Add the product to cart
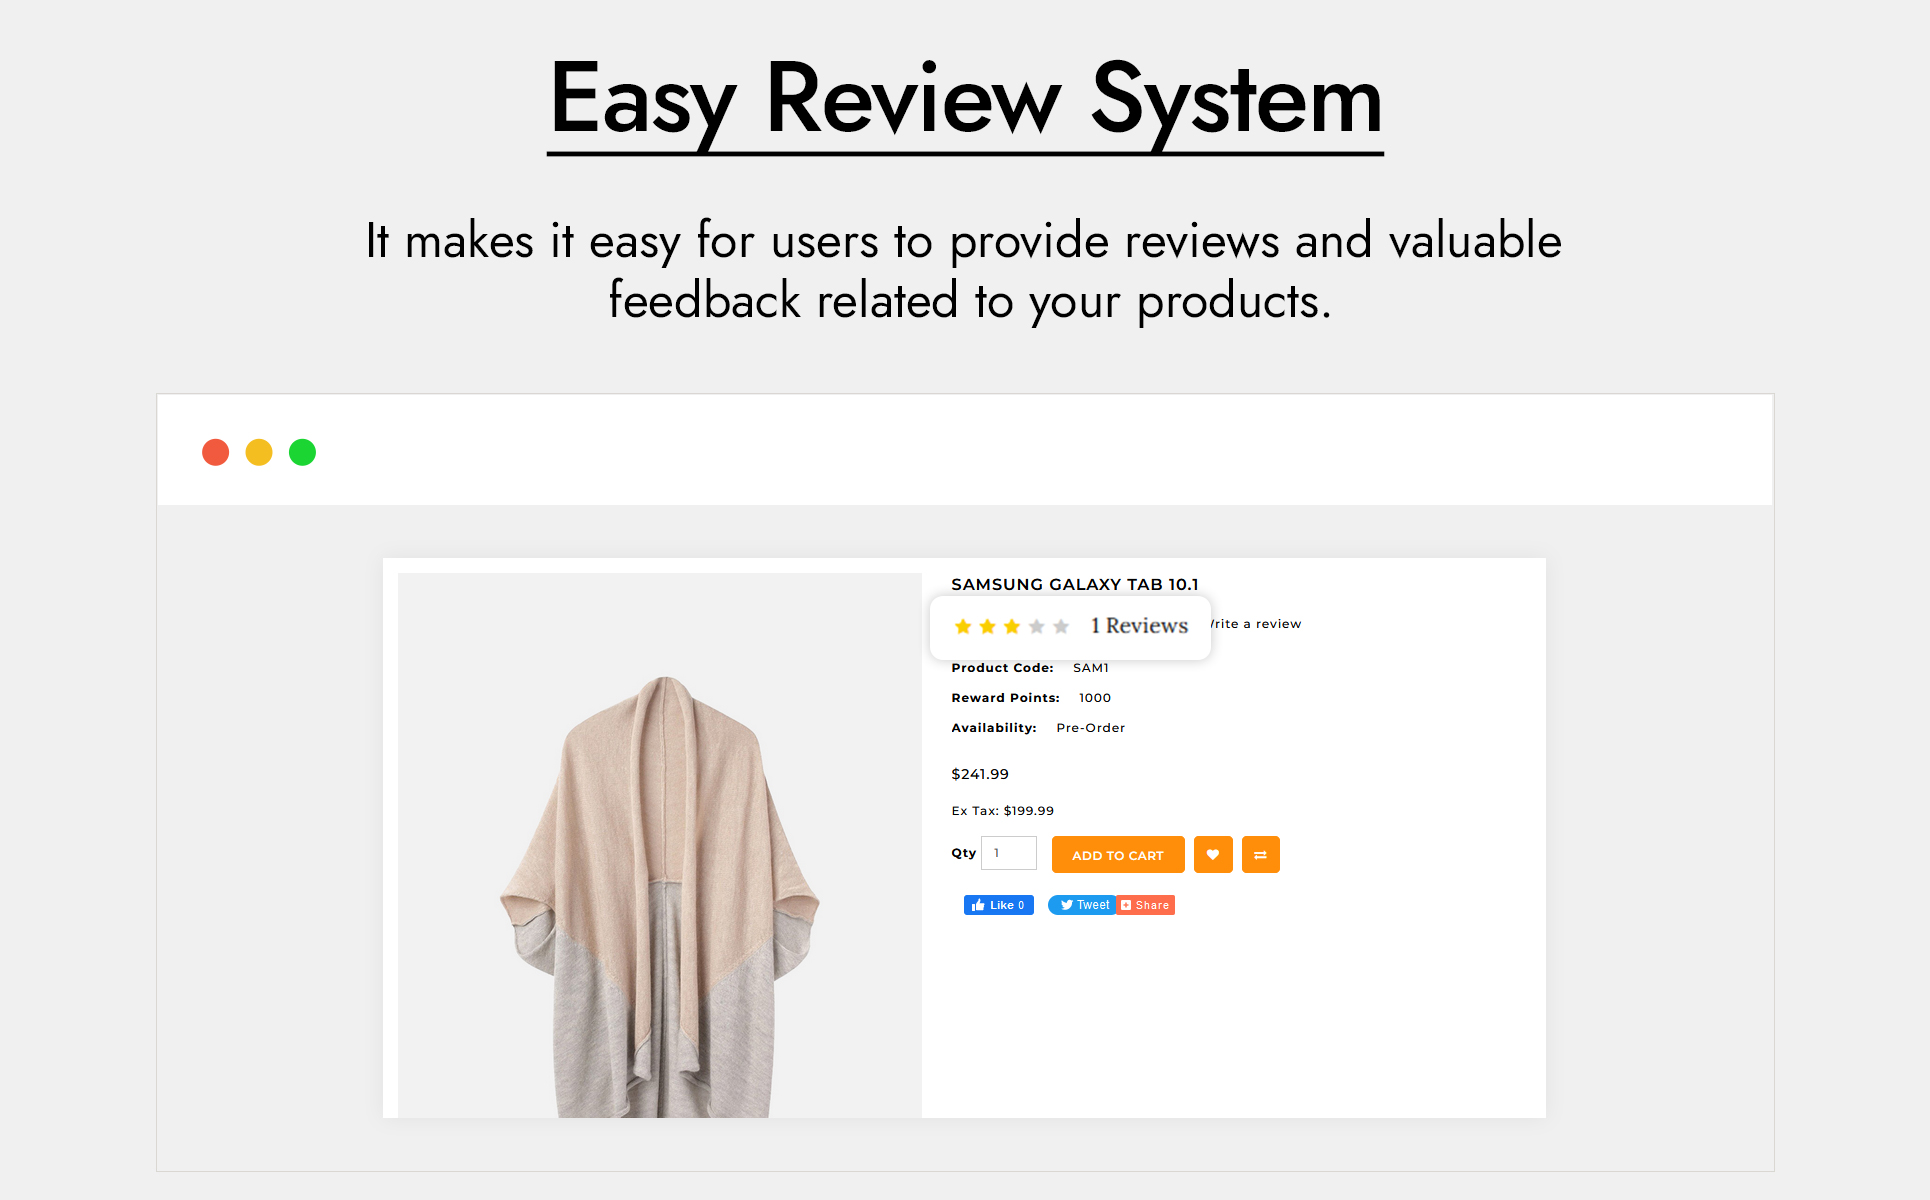 tap(1117, 855)
